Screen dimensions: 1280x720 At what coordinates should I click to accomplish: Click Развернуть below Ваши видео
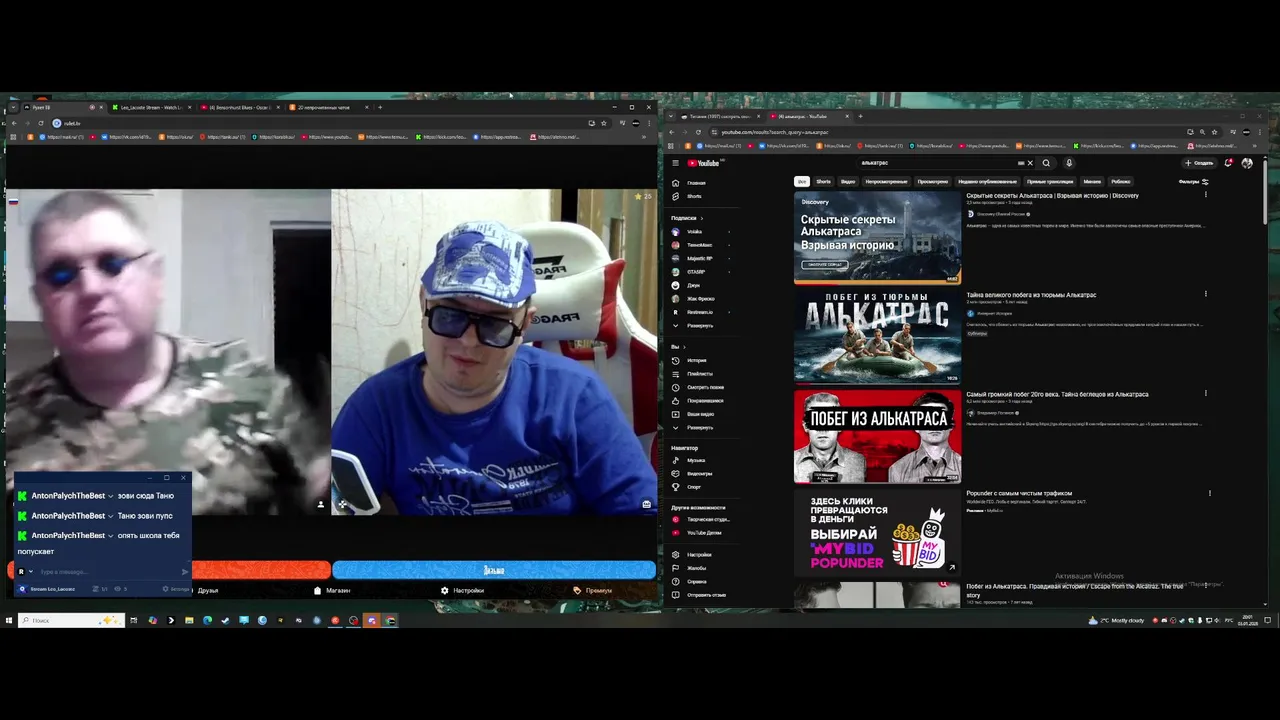[x=699, y=428]
